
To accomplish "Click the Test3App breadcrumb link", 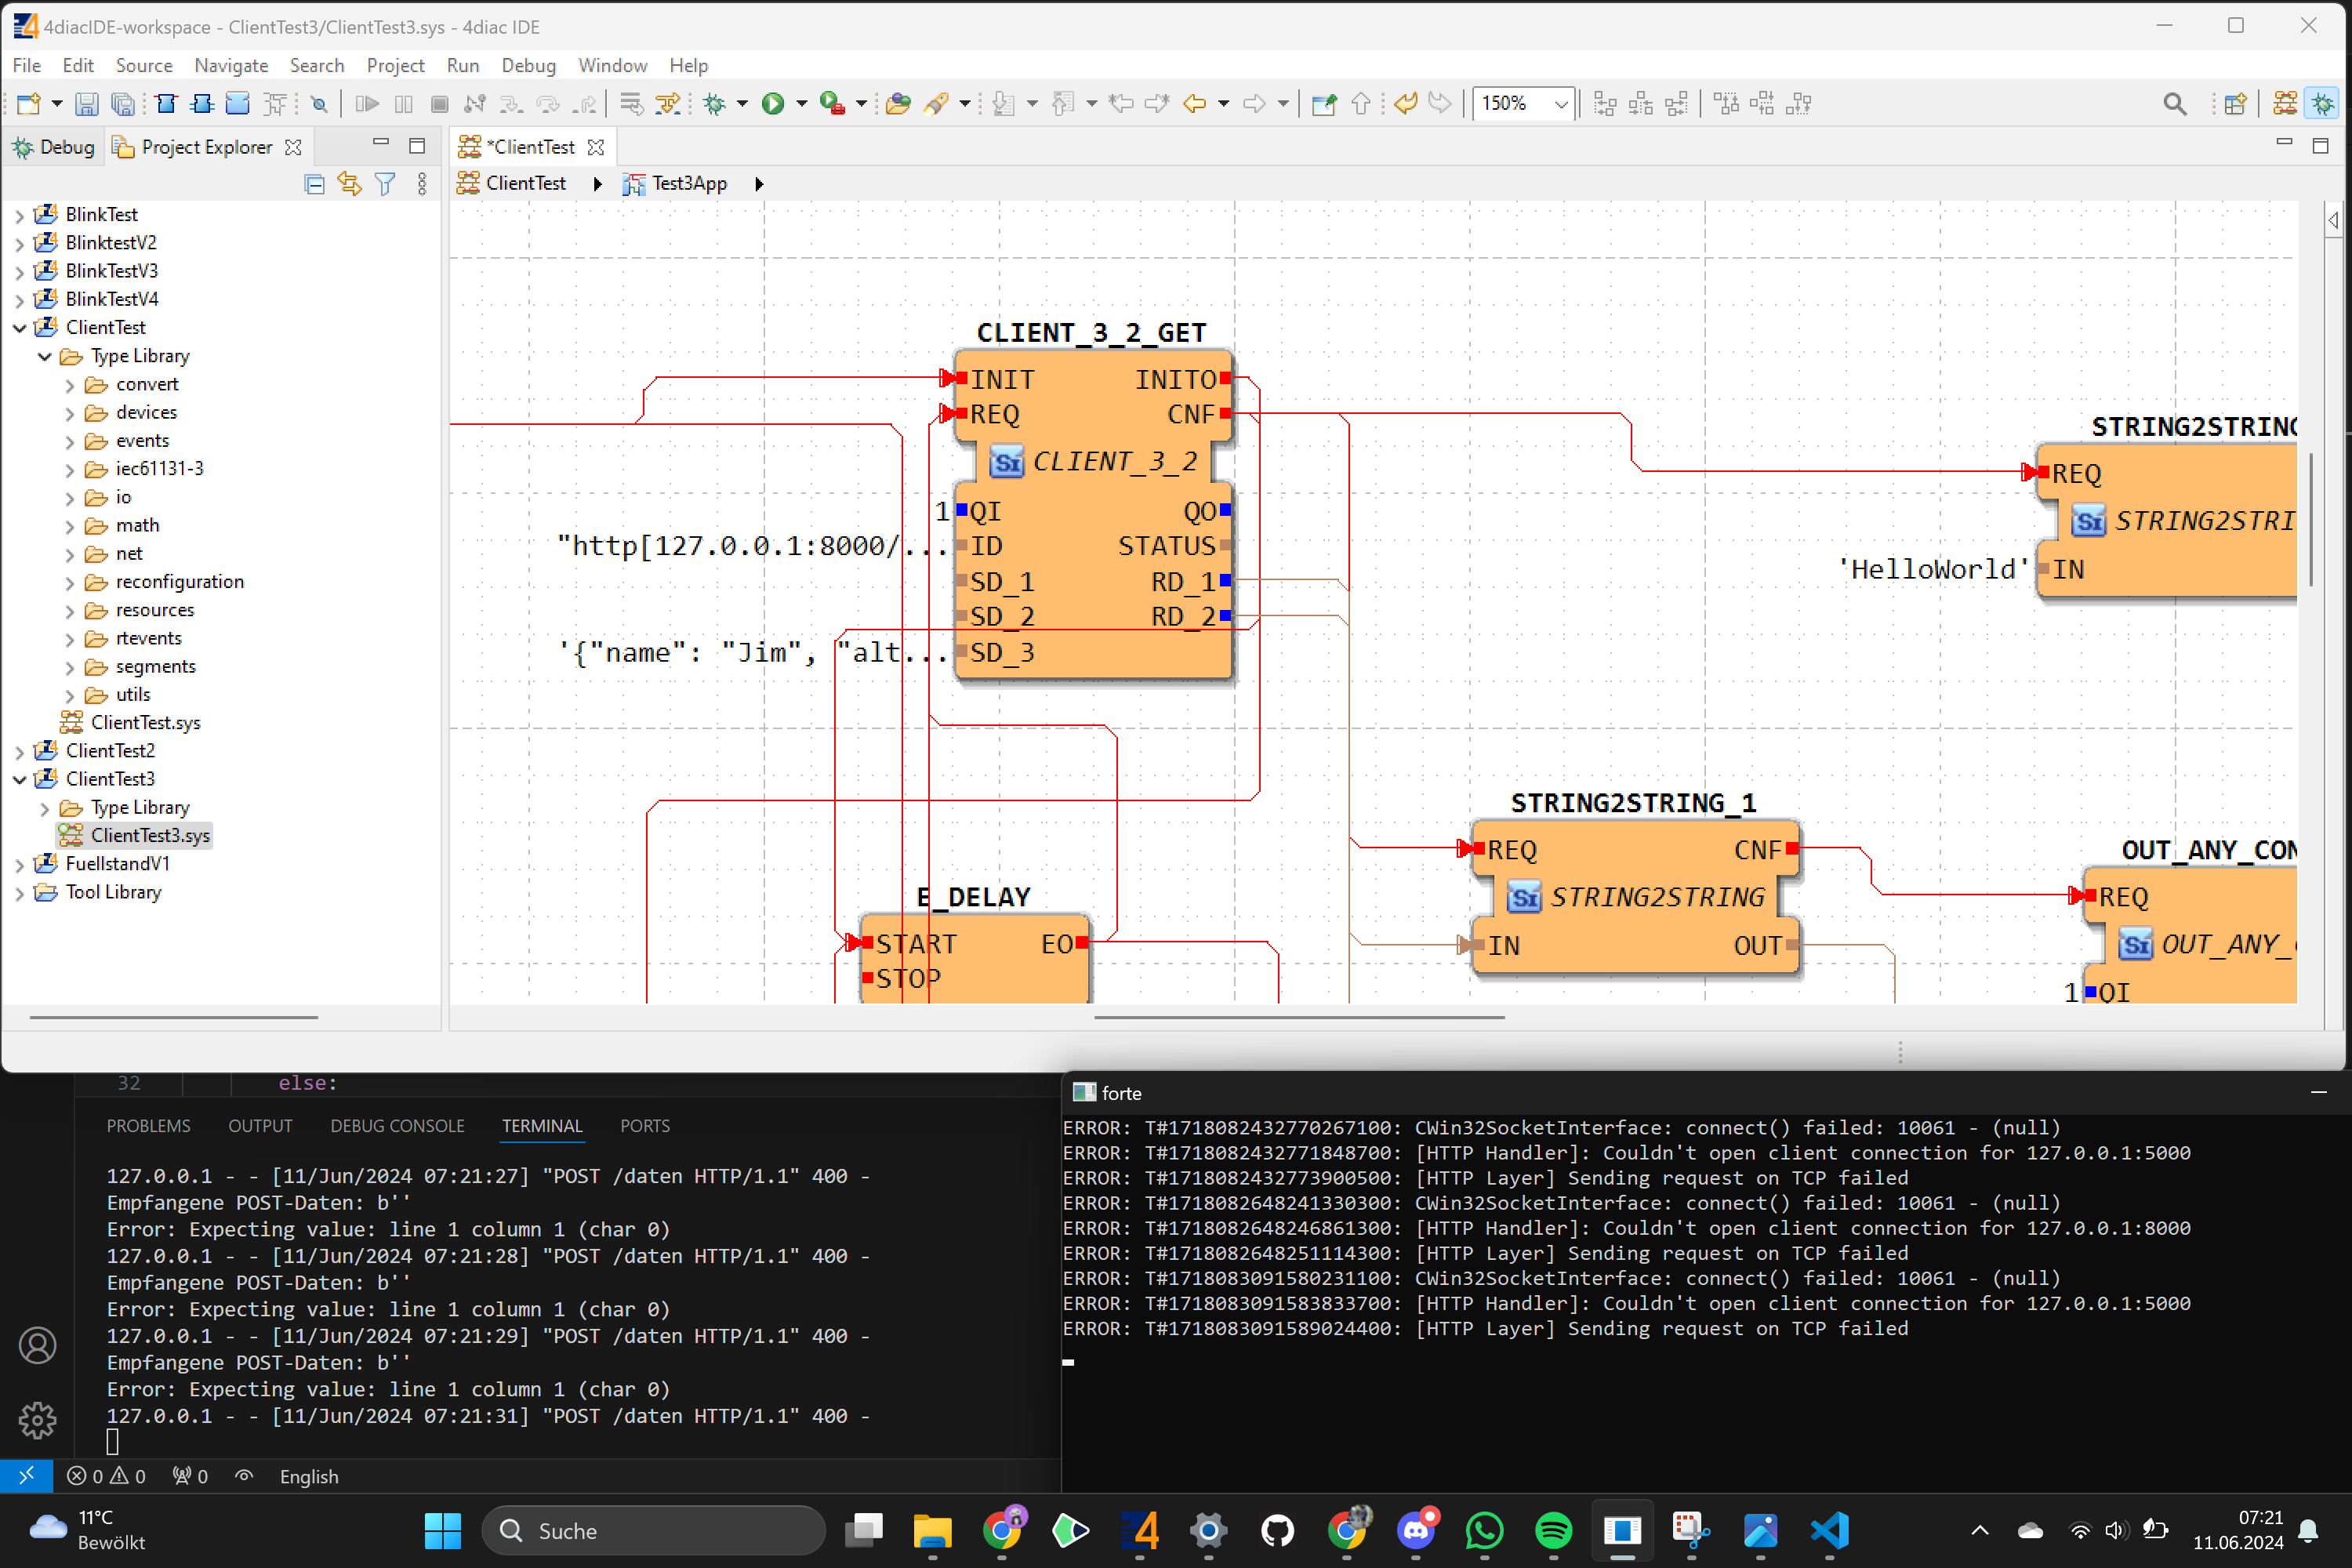I will pos(688,184).
